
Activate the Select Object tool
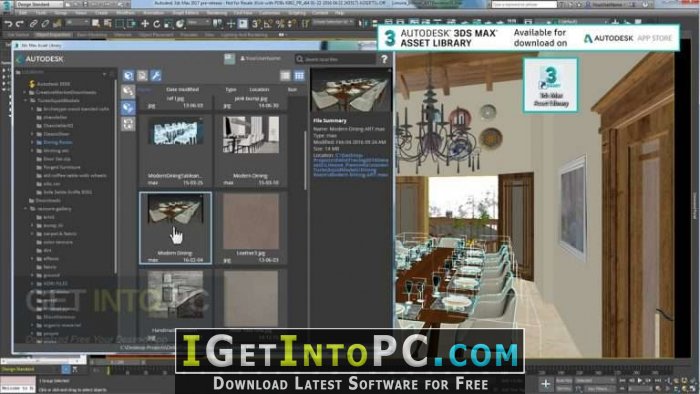pos(96,24)
